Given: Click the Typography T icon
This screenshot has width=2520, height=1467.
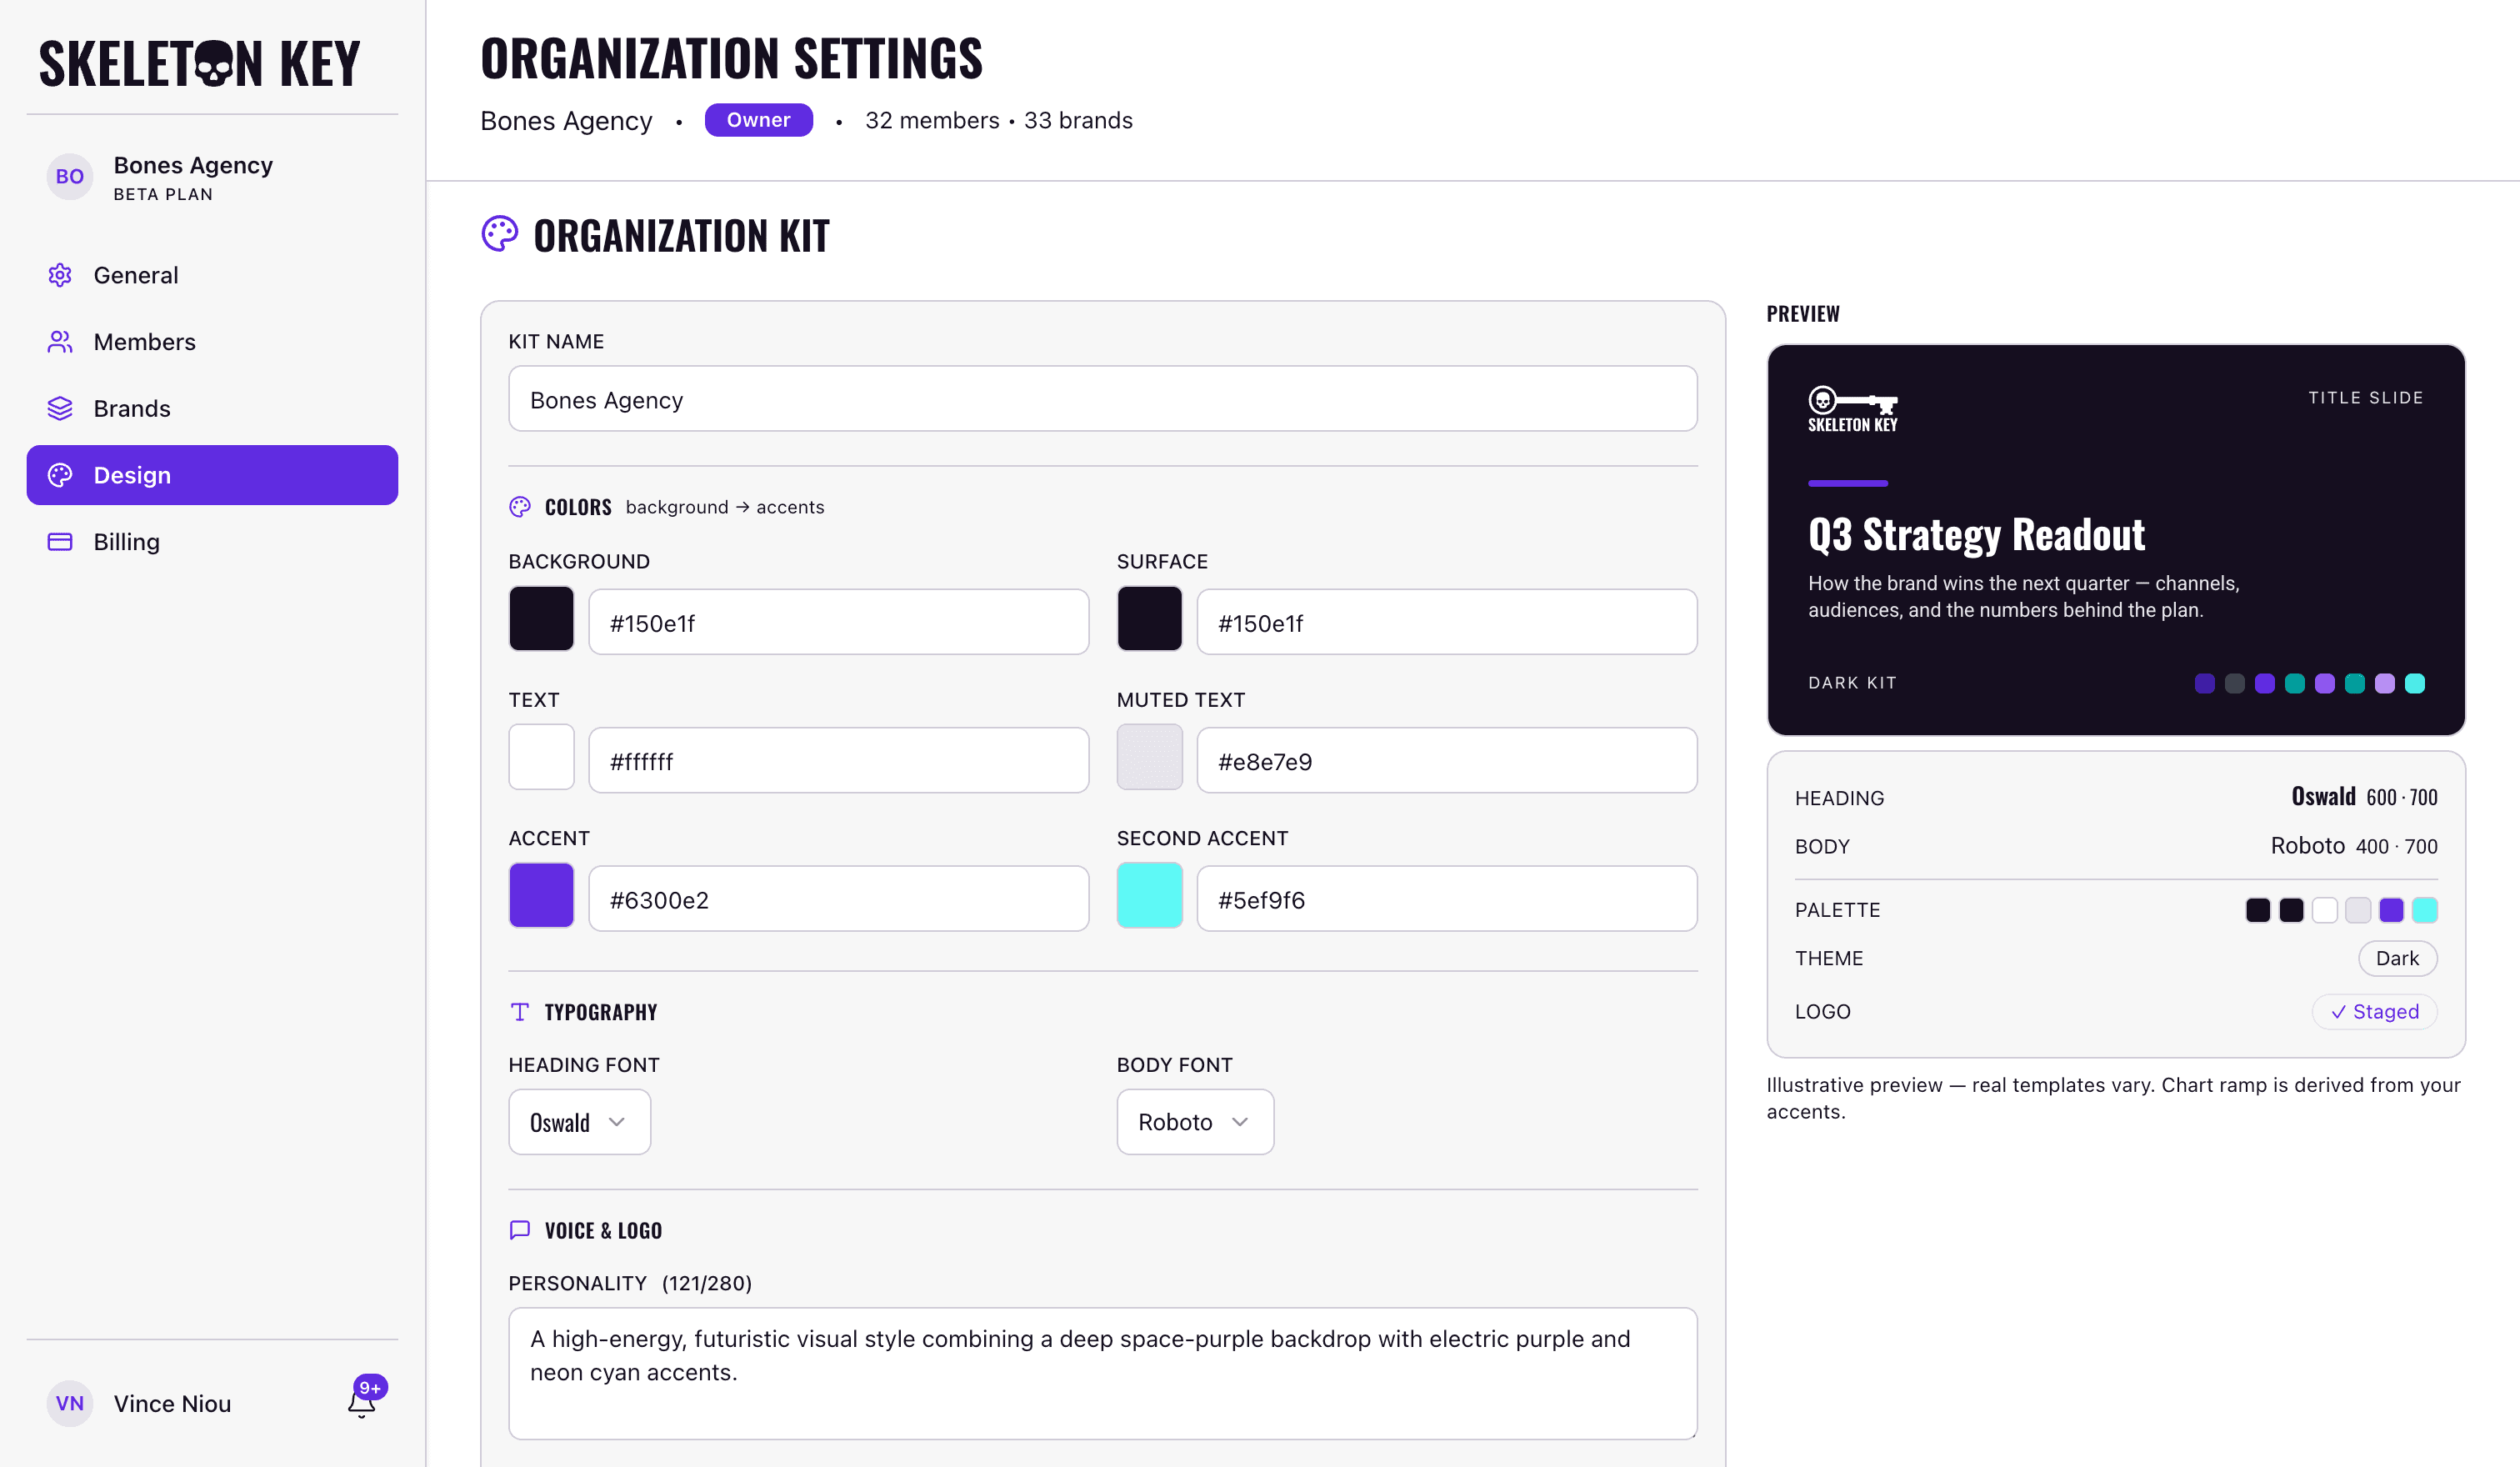Looking at the screenshot, I should [x=520, y=1012].
